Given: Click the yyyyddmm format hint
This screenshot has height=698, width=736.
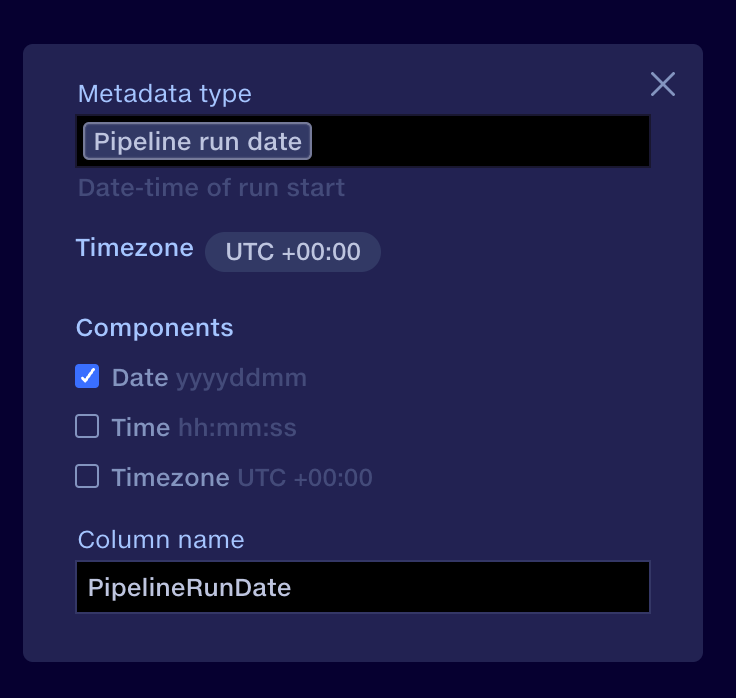Looking at the screenshot, I should tap(241, 378).
